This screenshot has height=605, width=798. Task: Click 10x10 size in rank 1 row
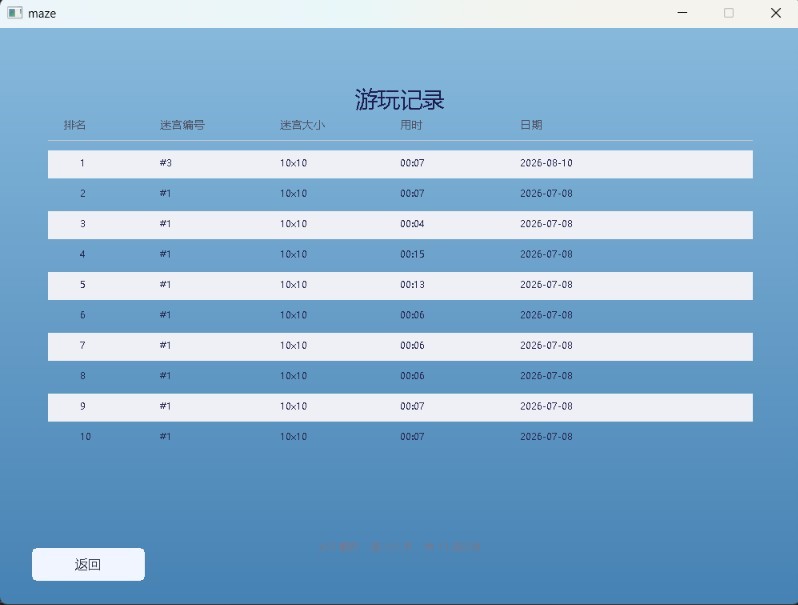point(293,163)
